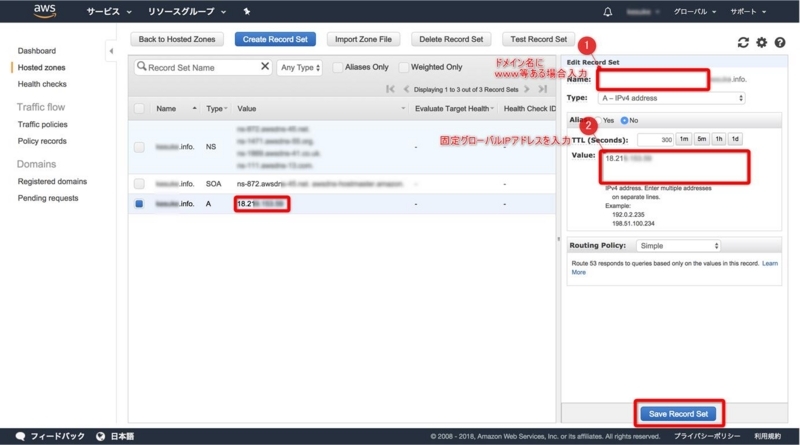This screenshot has width=800, height=445.
Task: Open the help question mark icon
Action: pos(780,42)
